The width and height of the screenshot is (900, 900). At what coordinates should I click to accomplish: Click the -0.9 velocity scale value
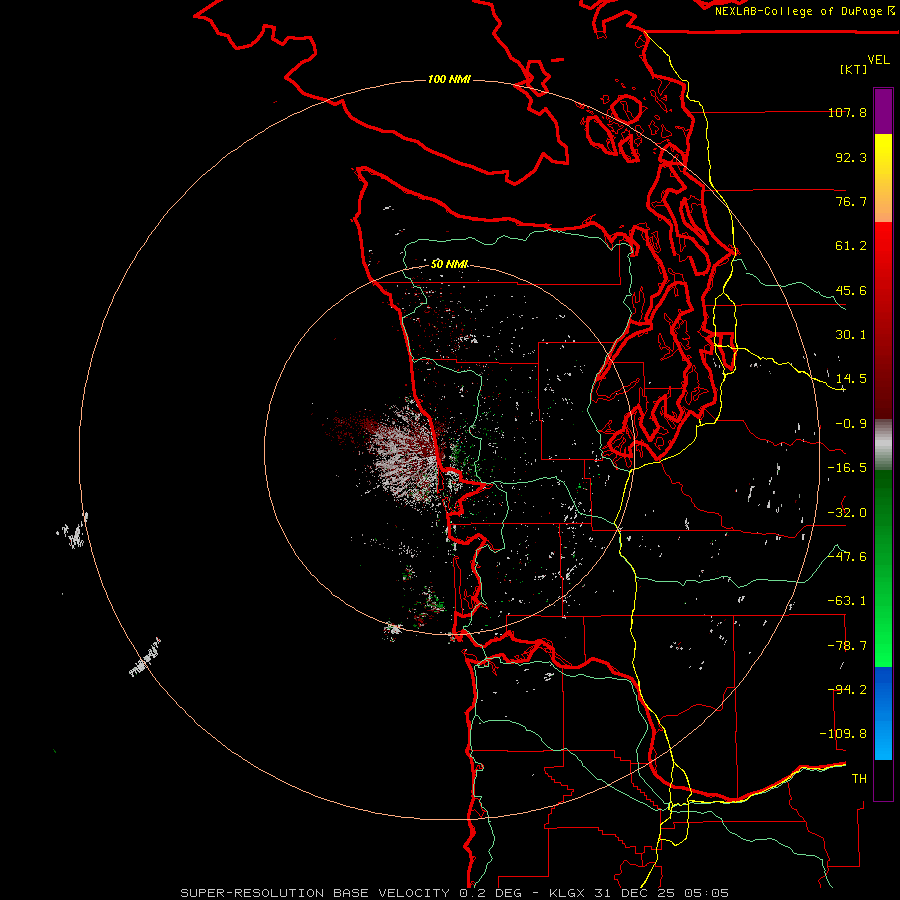point(851,424)
